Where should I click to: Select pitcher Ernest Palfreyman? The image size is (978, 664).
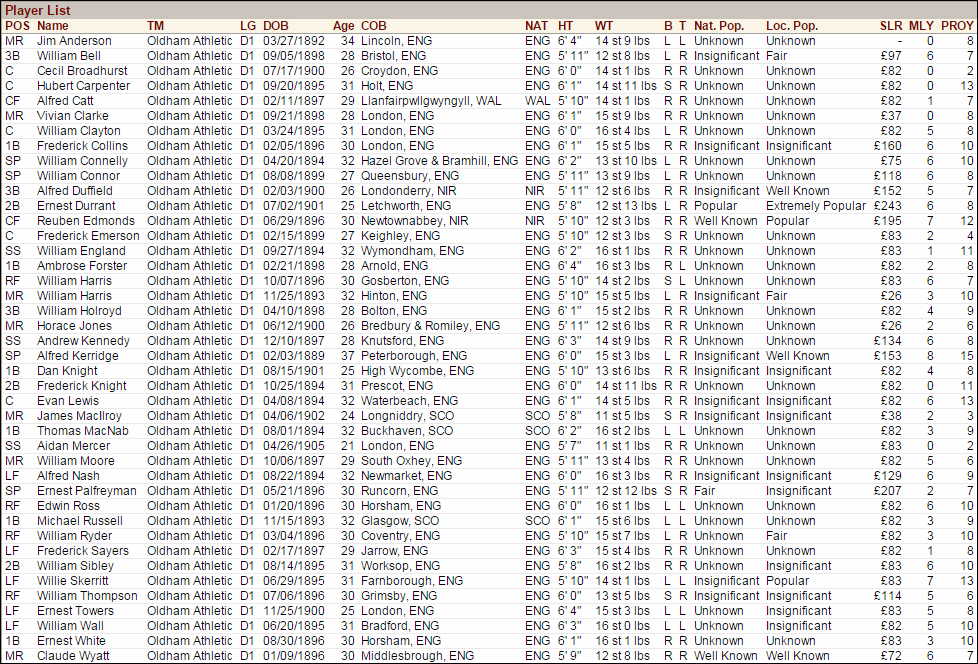pos(87,491)
